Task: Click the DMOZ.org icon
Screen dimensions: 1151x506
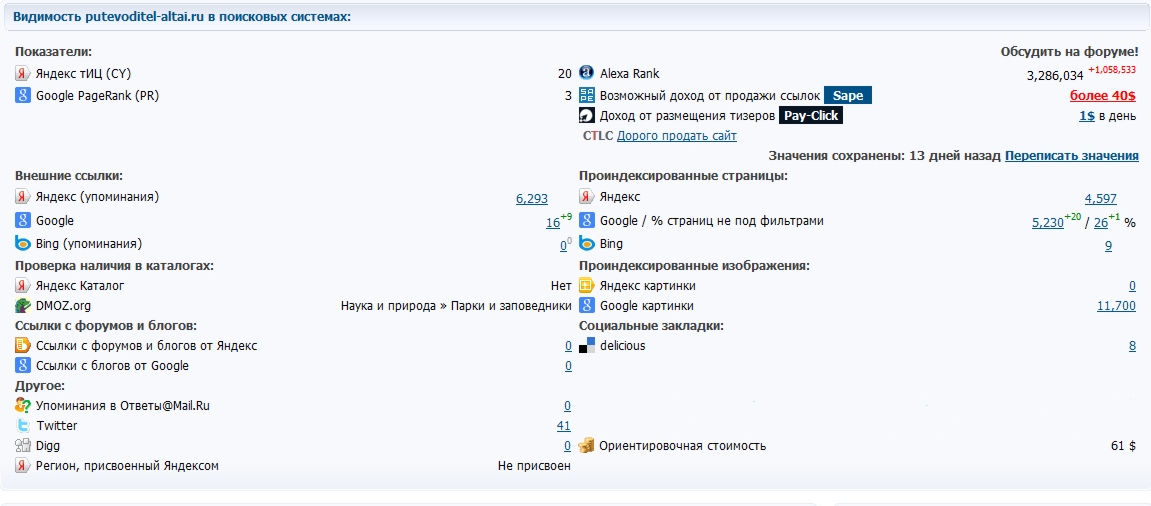Action: click(x=23, y=306)
